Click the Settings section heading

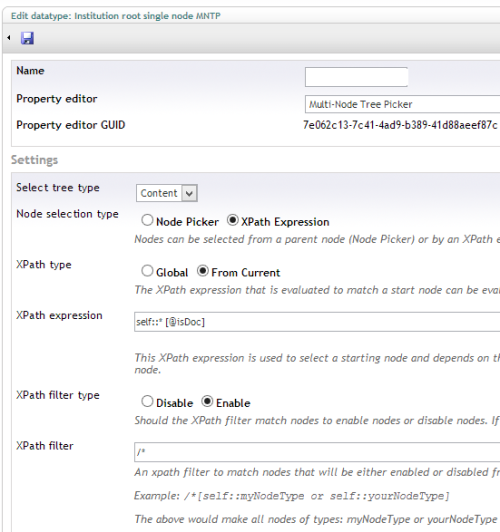point(34,160)
